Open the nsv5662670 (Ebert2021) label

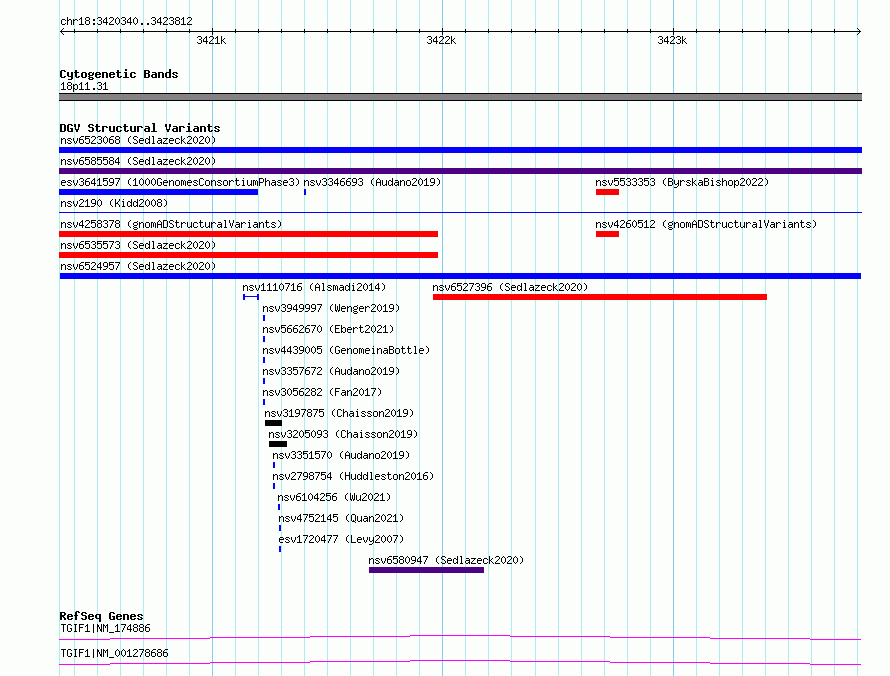(328, 329)
